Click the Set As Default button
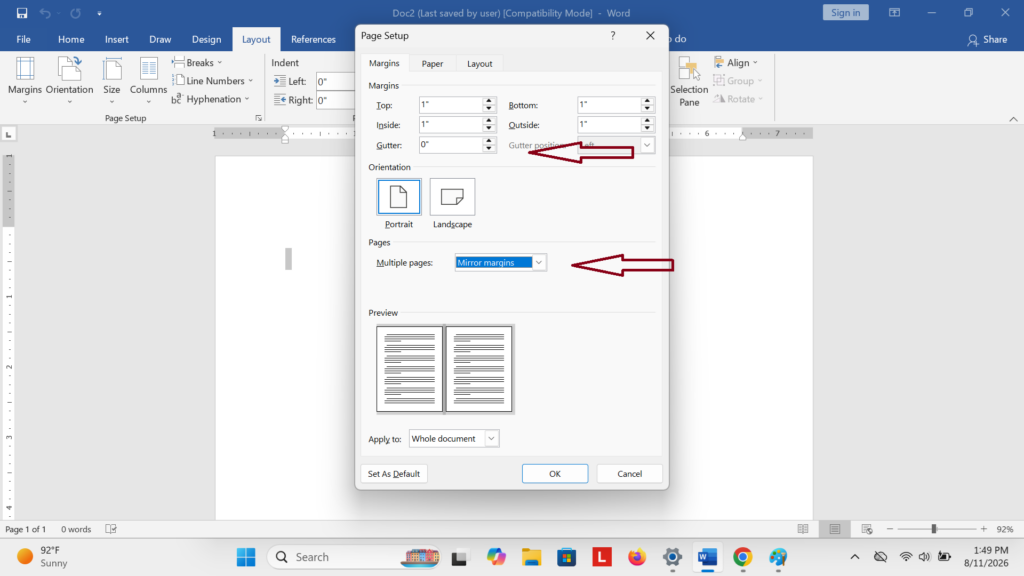The height and width of the screenshot is (576, 1024). coord(394,473)
